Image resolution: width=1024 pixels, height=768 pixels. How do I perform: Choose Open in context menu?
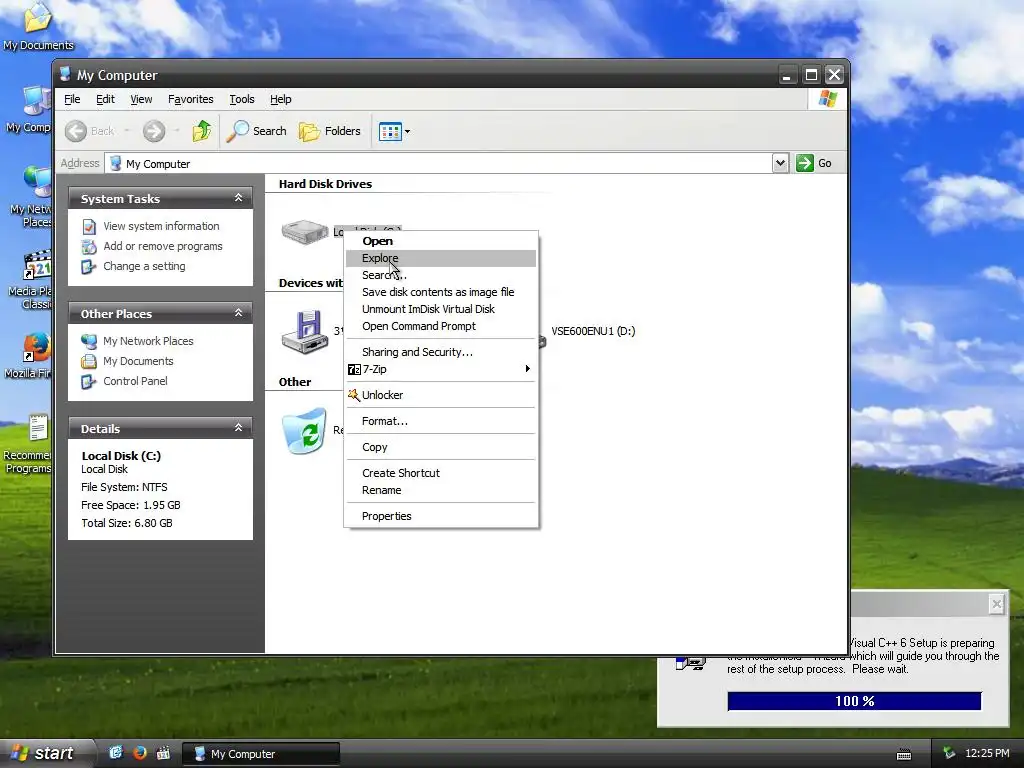pos(441,241)
